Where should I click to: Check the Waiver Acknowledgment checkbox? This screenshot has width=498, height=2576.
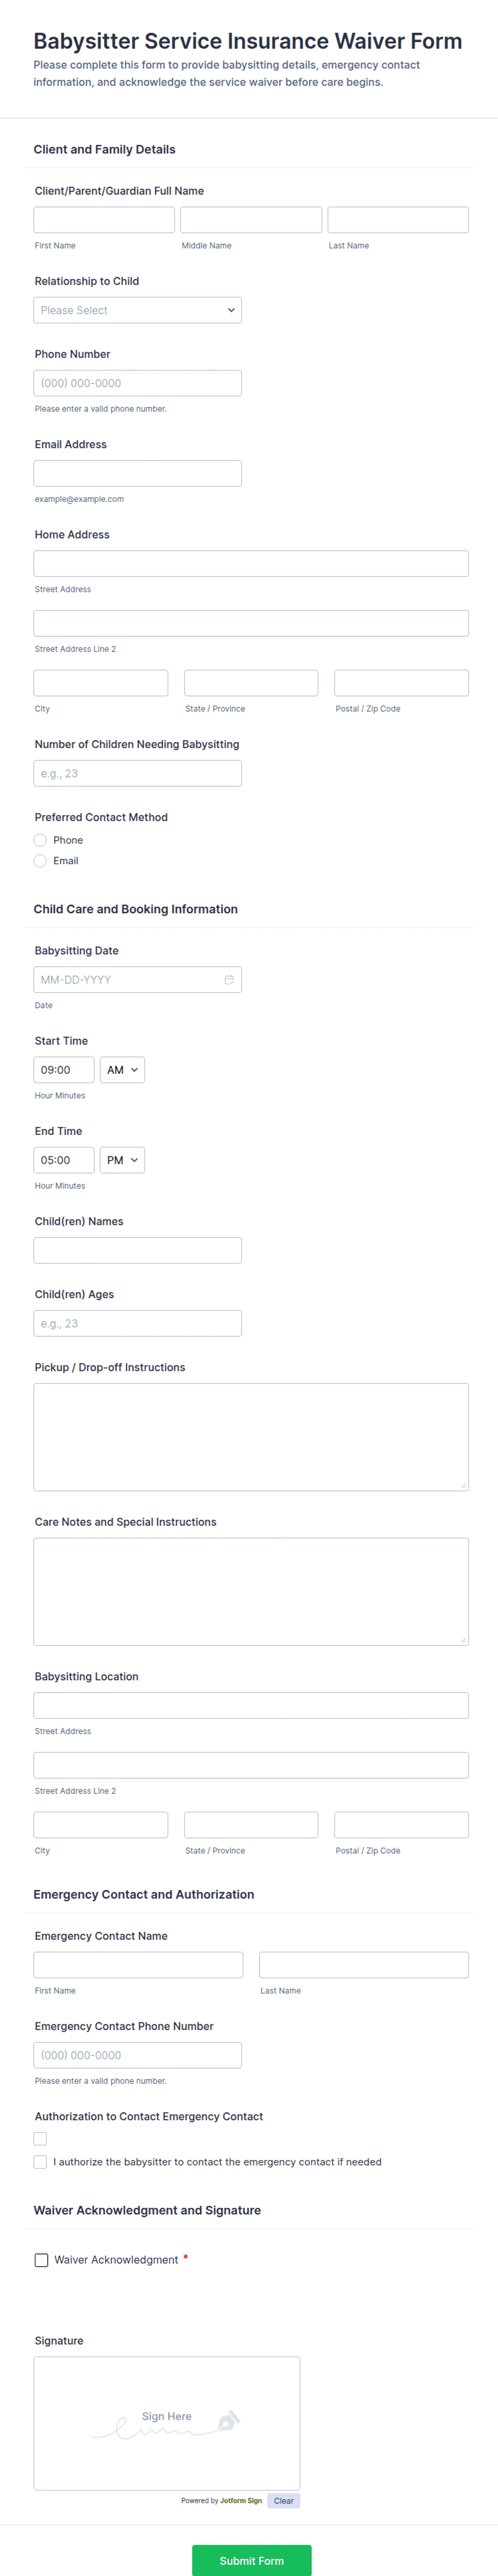[x=41, y=2259]
